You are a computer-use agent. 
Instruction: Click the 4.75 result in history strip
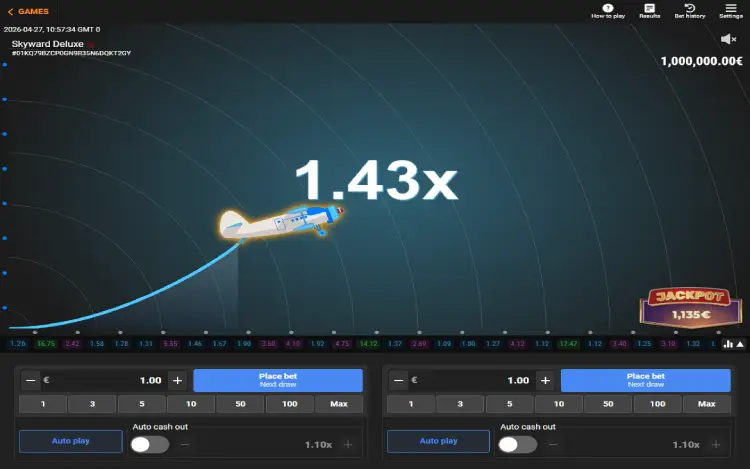[x=342, y=344]
